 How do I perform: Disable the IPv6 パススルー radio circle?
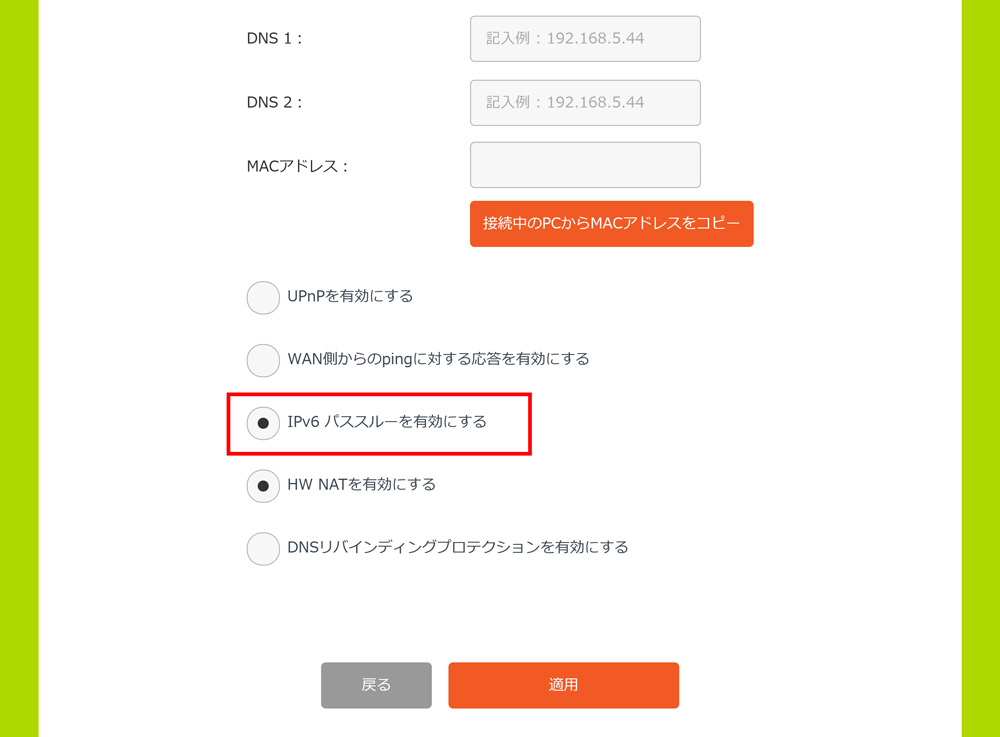263,423
